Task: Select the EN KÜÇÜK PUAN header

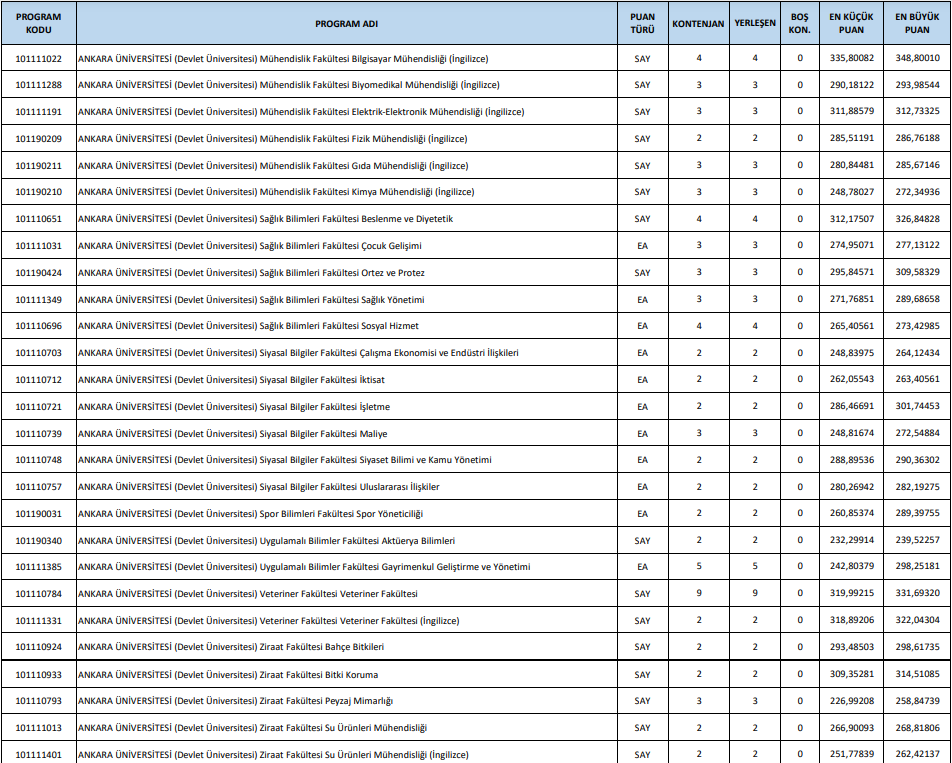Action: (x=851, y=23)
